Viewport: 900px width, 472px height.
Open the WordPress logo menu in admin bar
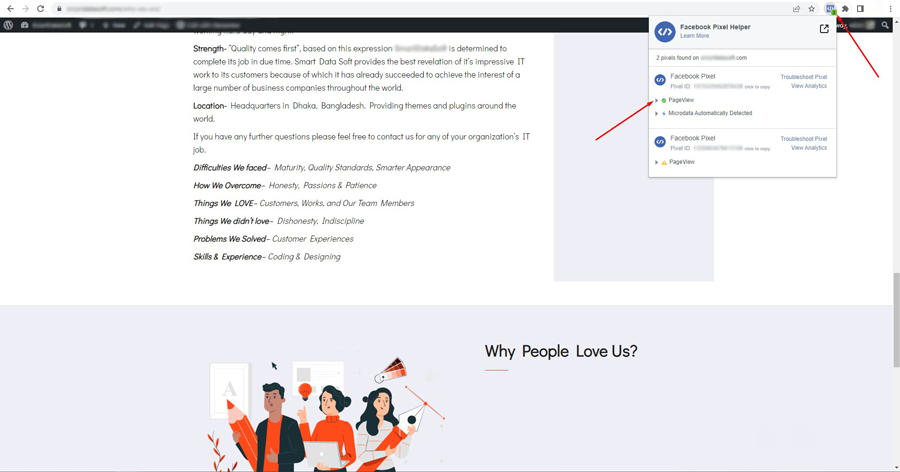pyautogui.click(x=8, y=25)
